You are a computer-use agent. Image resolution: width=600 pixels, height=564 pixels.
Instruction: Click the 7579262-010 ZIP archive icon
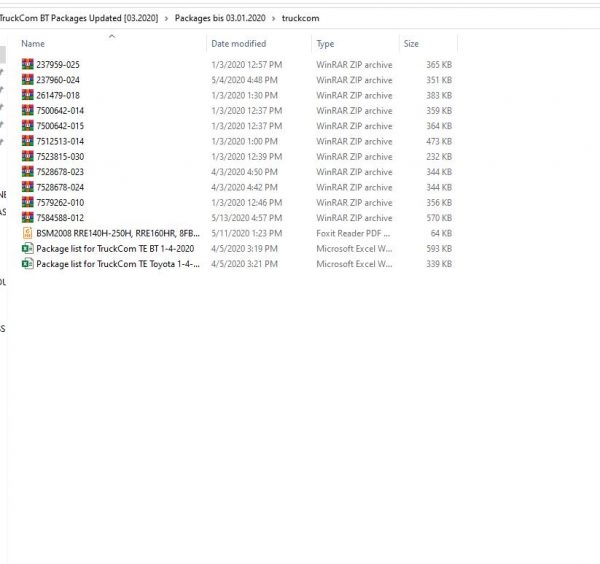(28, 202)
